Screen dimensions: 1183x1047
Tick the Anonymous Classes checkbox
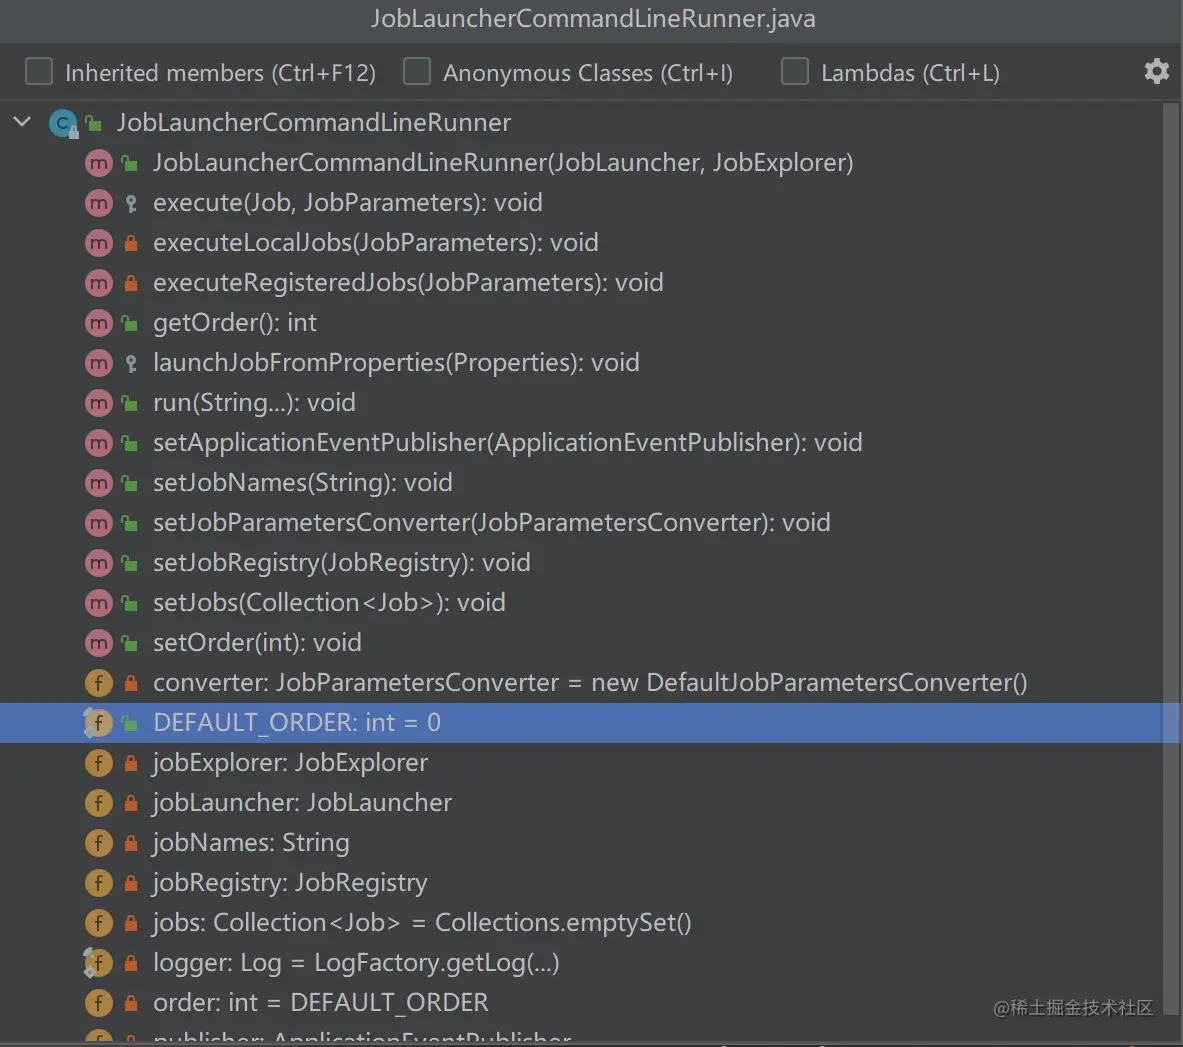416,72
